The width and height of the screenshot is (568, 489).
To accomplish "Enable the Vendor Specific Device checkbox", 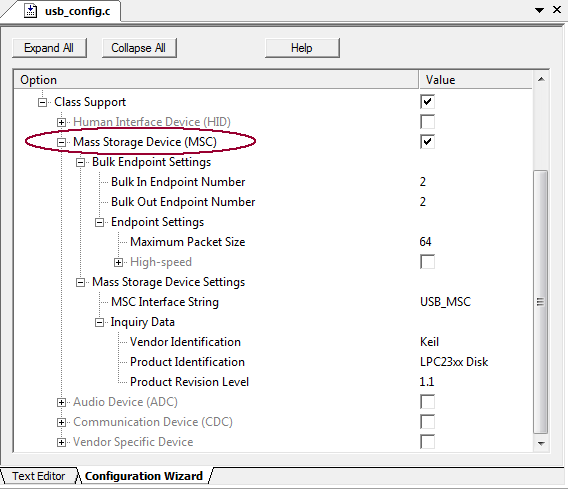I will click(x=427, y=442).
